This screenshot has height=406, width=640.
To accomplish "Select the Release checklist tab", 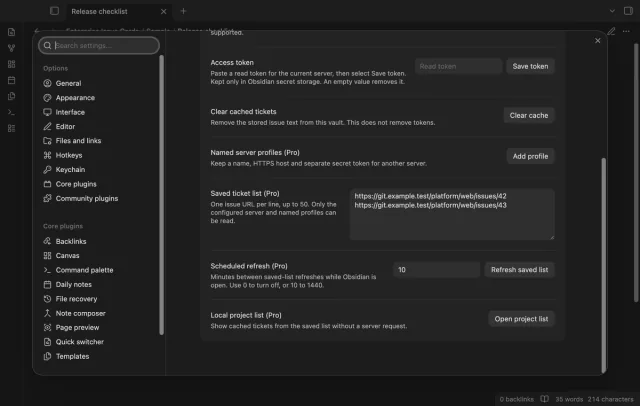I will (99, 11).
